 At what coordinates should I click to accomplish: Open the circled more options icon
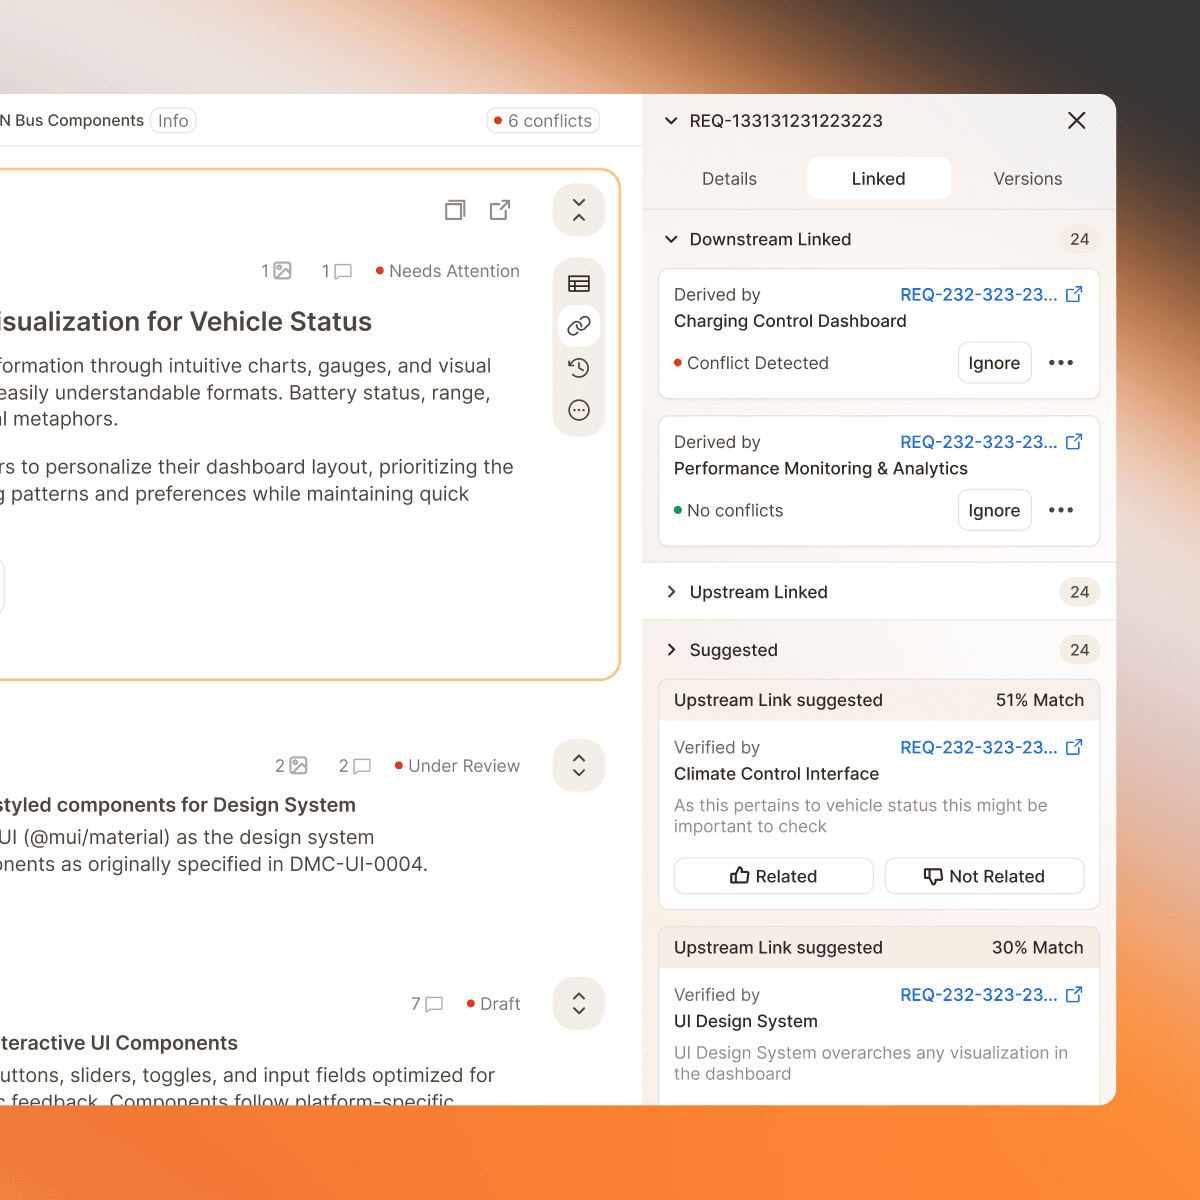coord(579,410)
